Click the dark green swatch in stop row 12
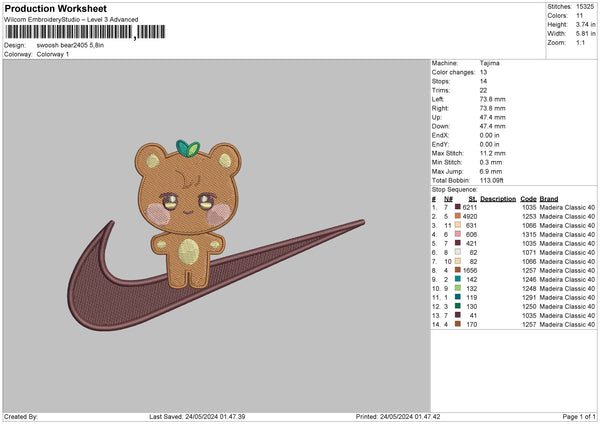 (458, 306)
